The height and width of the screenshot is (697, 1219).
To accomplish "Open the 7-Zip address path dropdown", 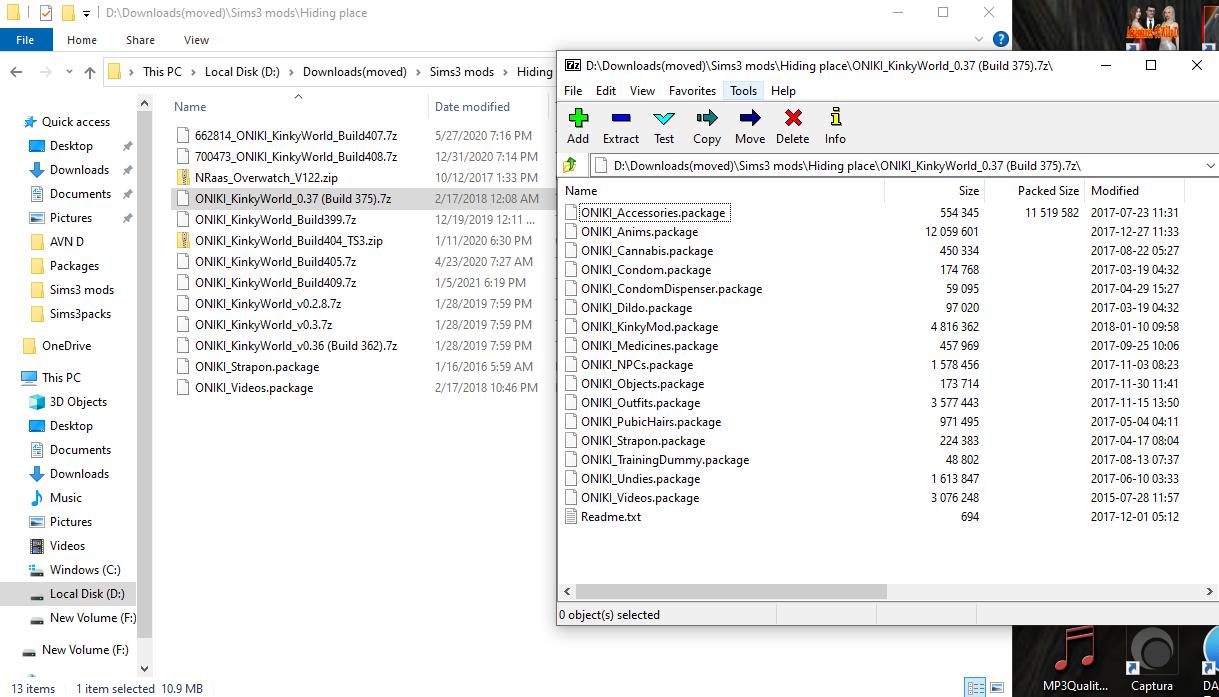I will coord(1210,165).
